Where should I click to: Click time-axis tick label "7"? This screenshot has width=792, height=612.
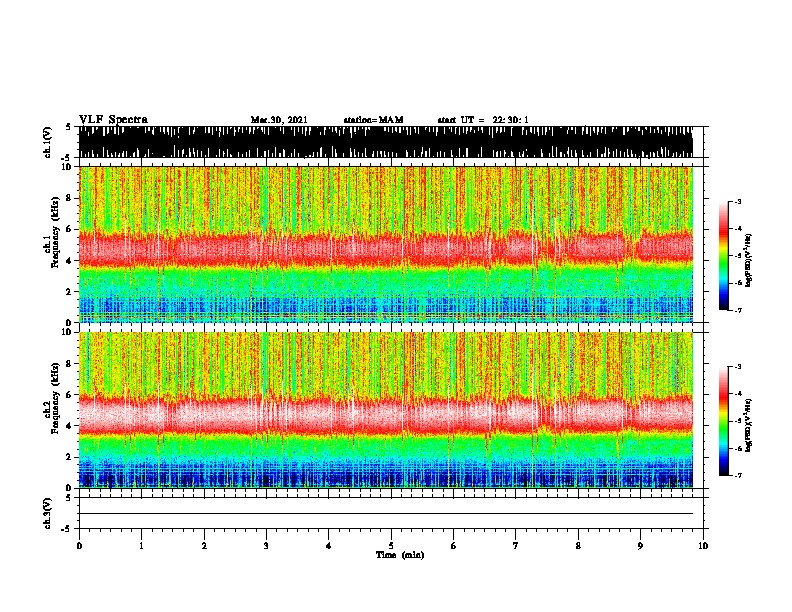(516, 546)
